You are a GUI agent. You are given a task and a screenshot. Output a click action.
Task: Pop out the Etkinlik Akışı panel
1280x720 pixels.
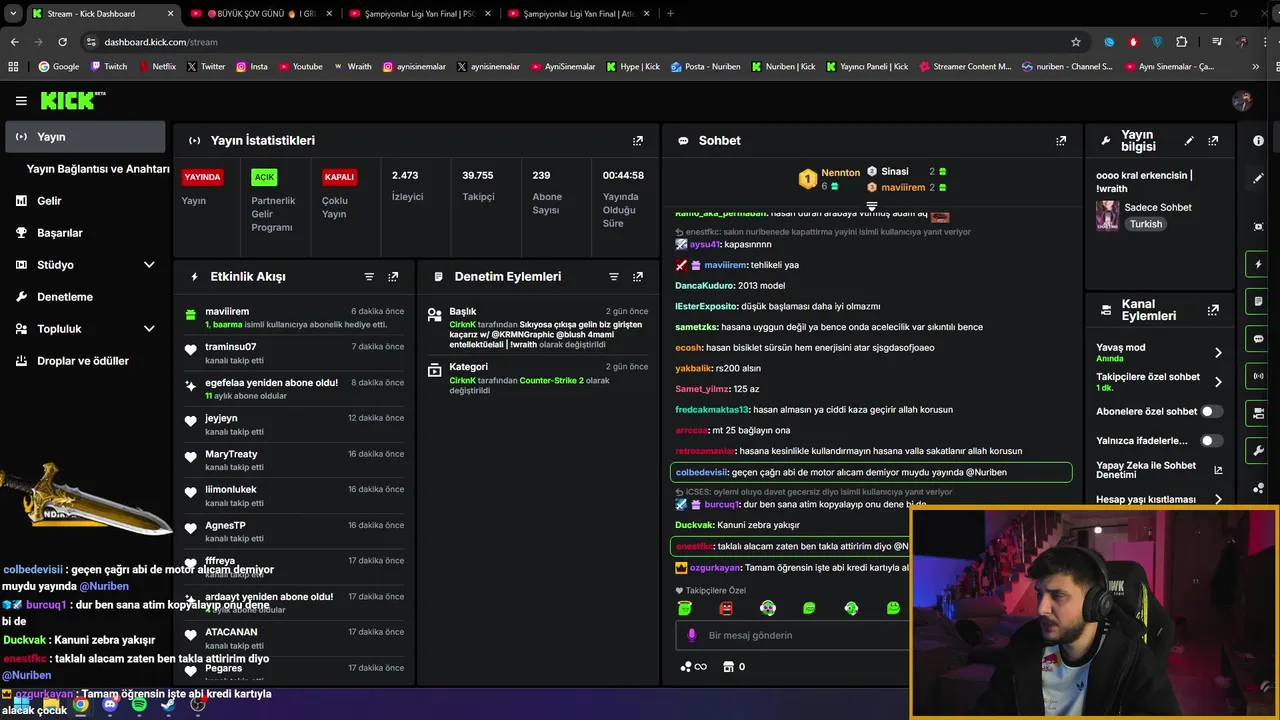(393, 277)
